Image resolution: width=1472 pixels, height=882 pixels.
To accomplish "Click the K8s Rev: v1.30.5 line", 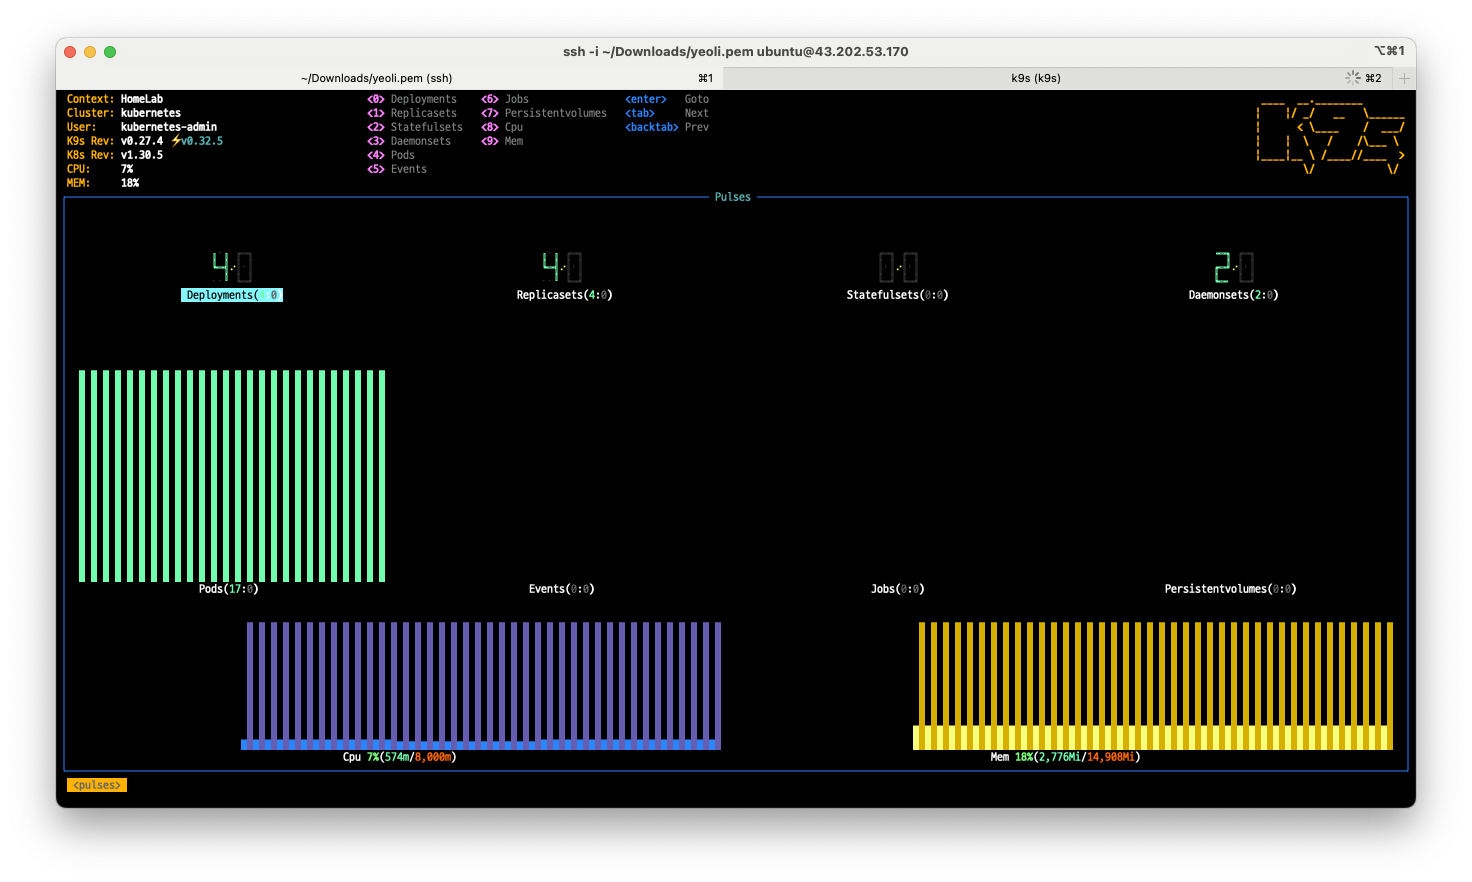I will coord(115,155).
